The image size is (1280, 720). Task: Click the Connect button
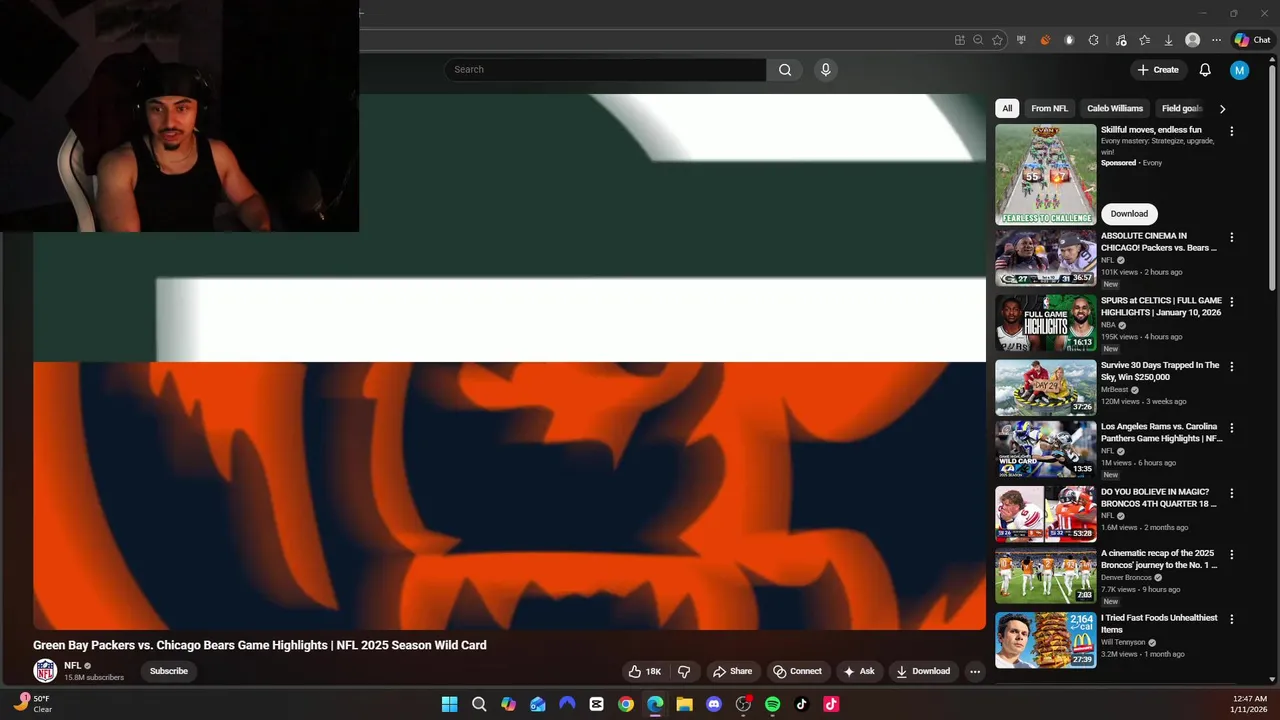(798, 671)
